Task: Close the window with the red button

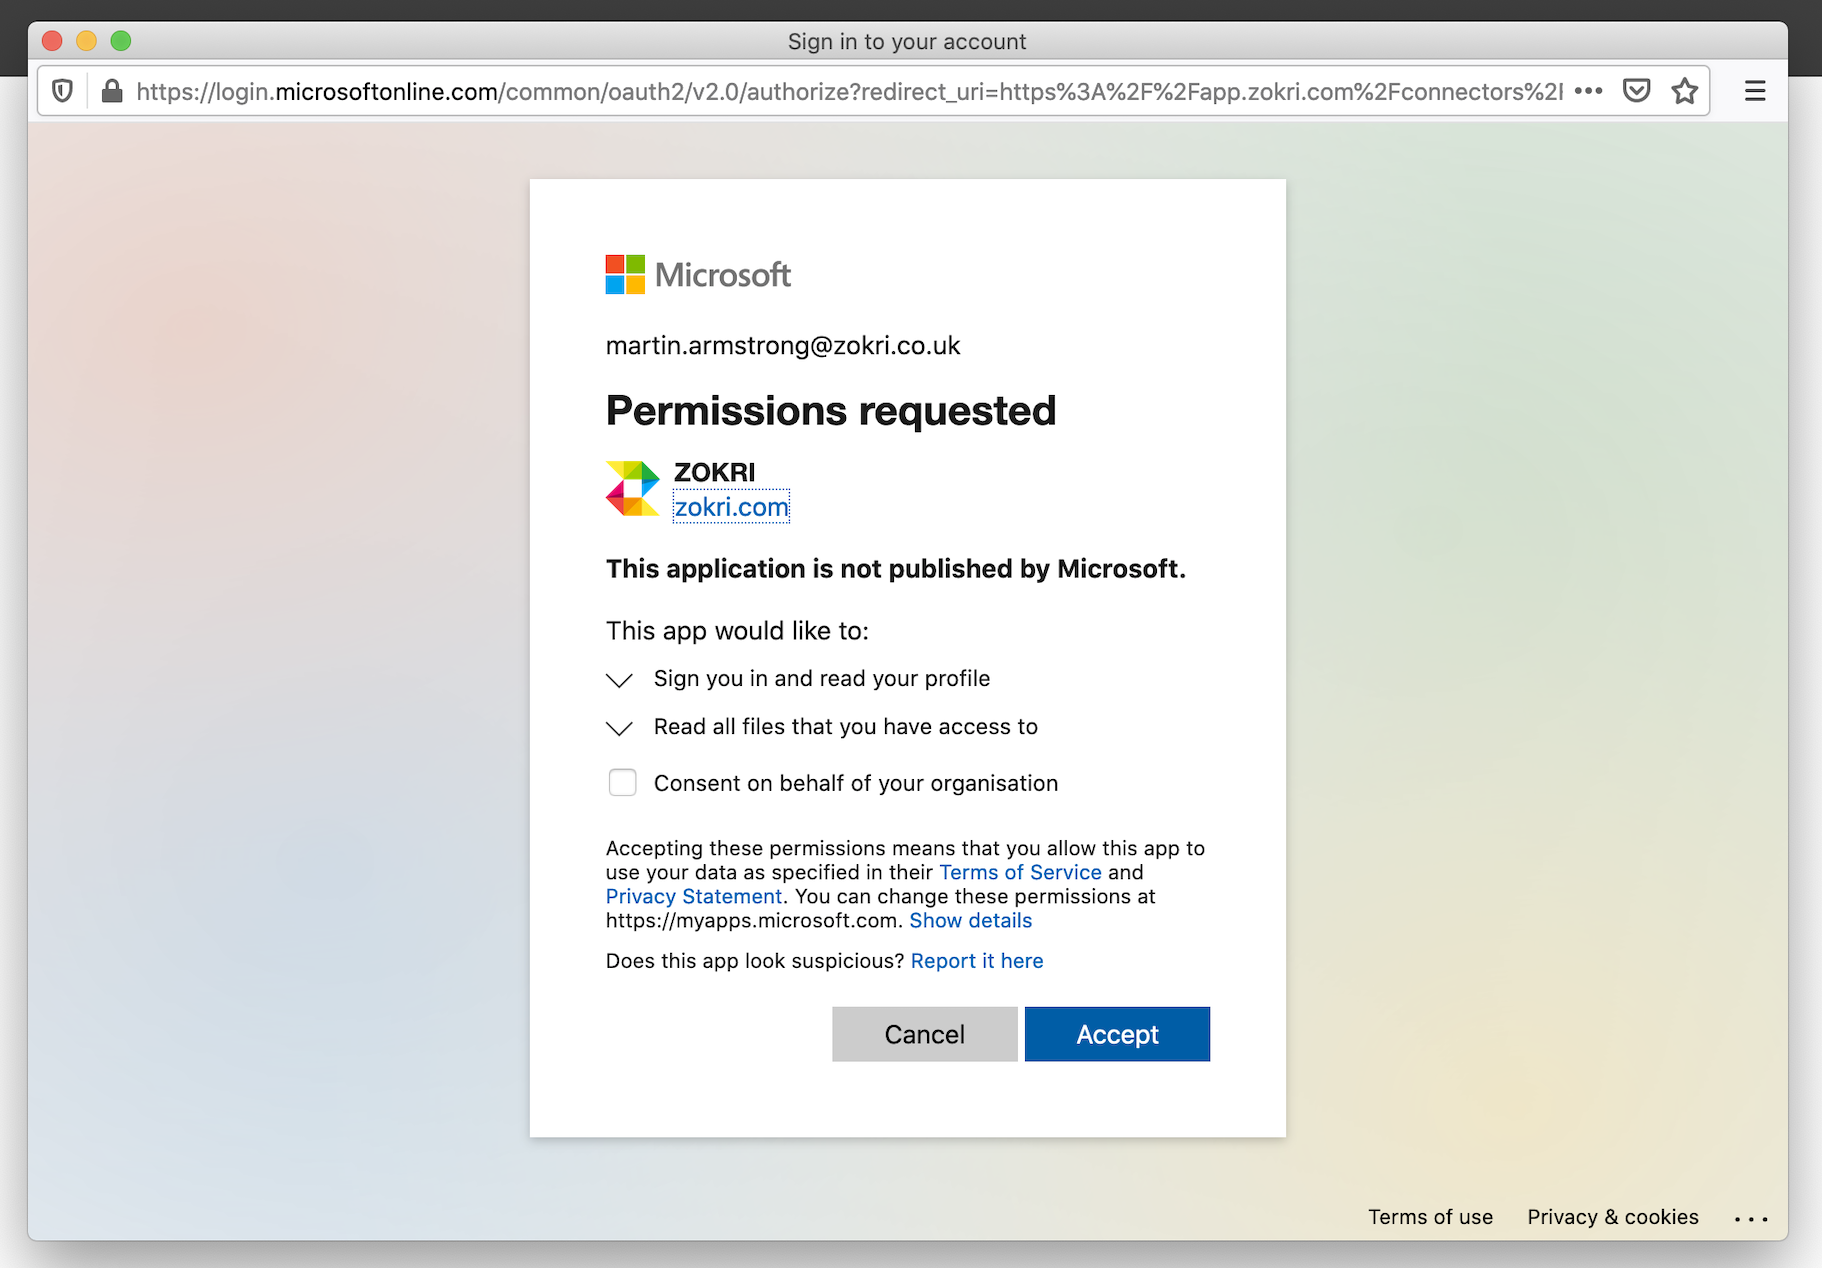Action: click(52, 40)
